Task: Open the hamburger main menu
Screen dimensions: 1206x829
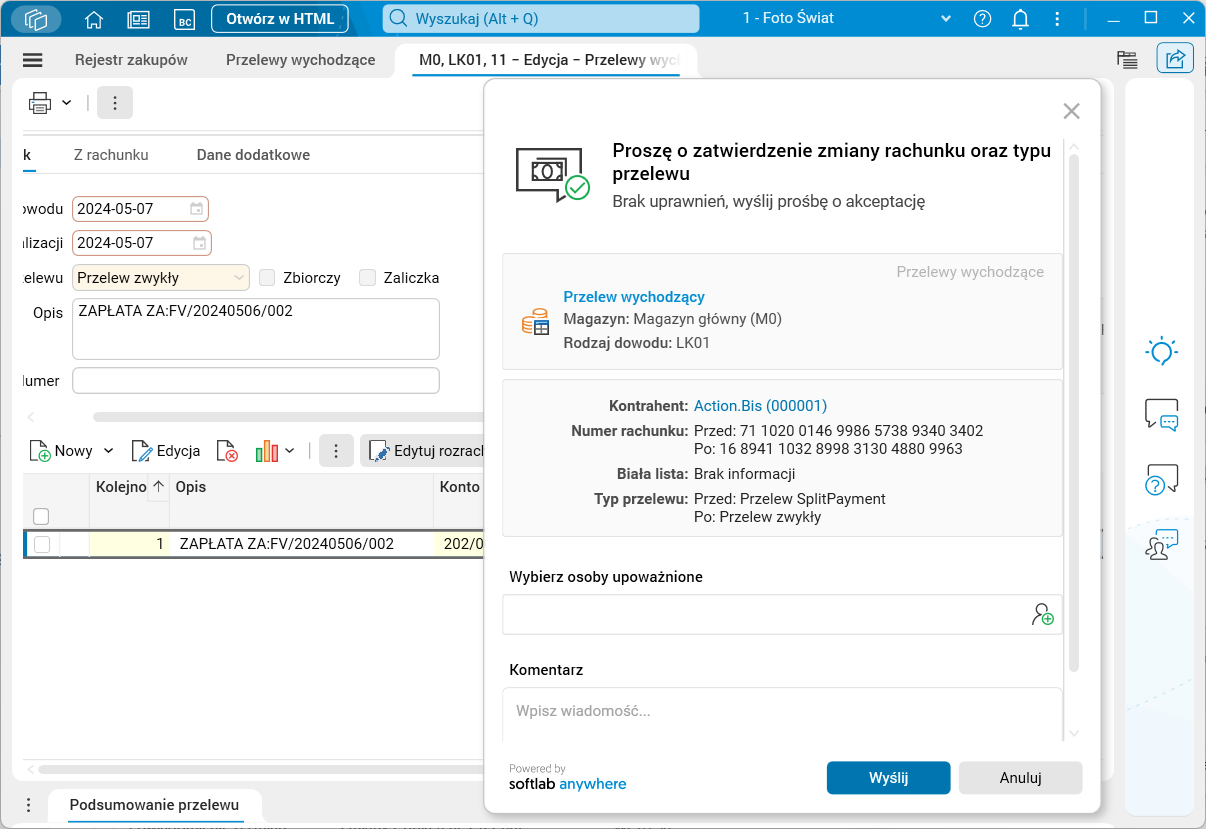Action: tap(33, 60)
